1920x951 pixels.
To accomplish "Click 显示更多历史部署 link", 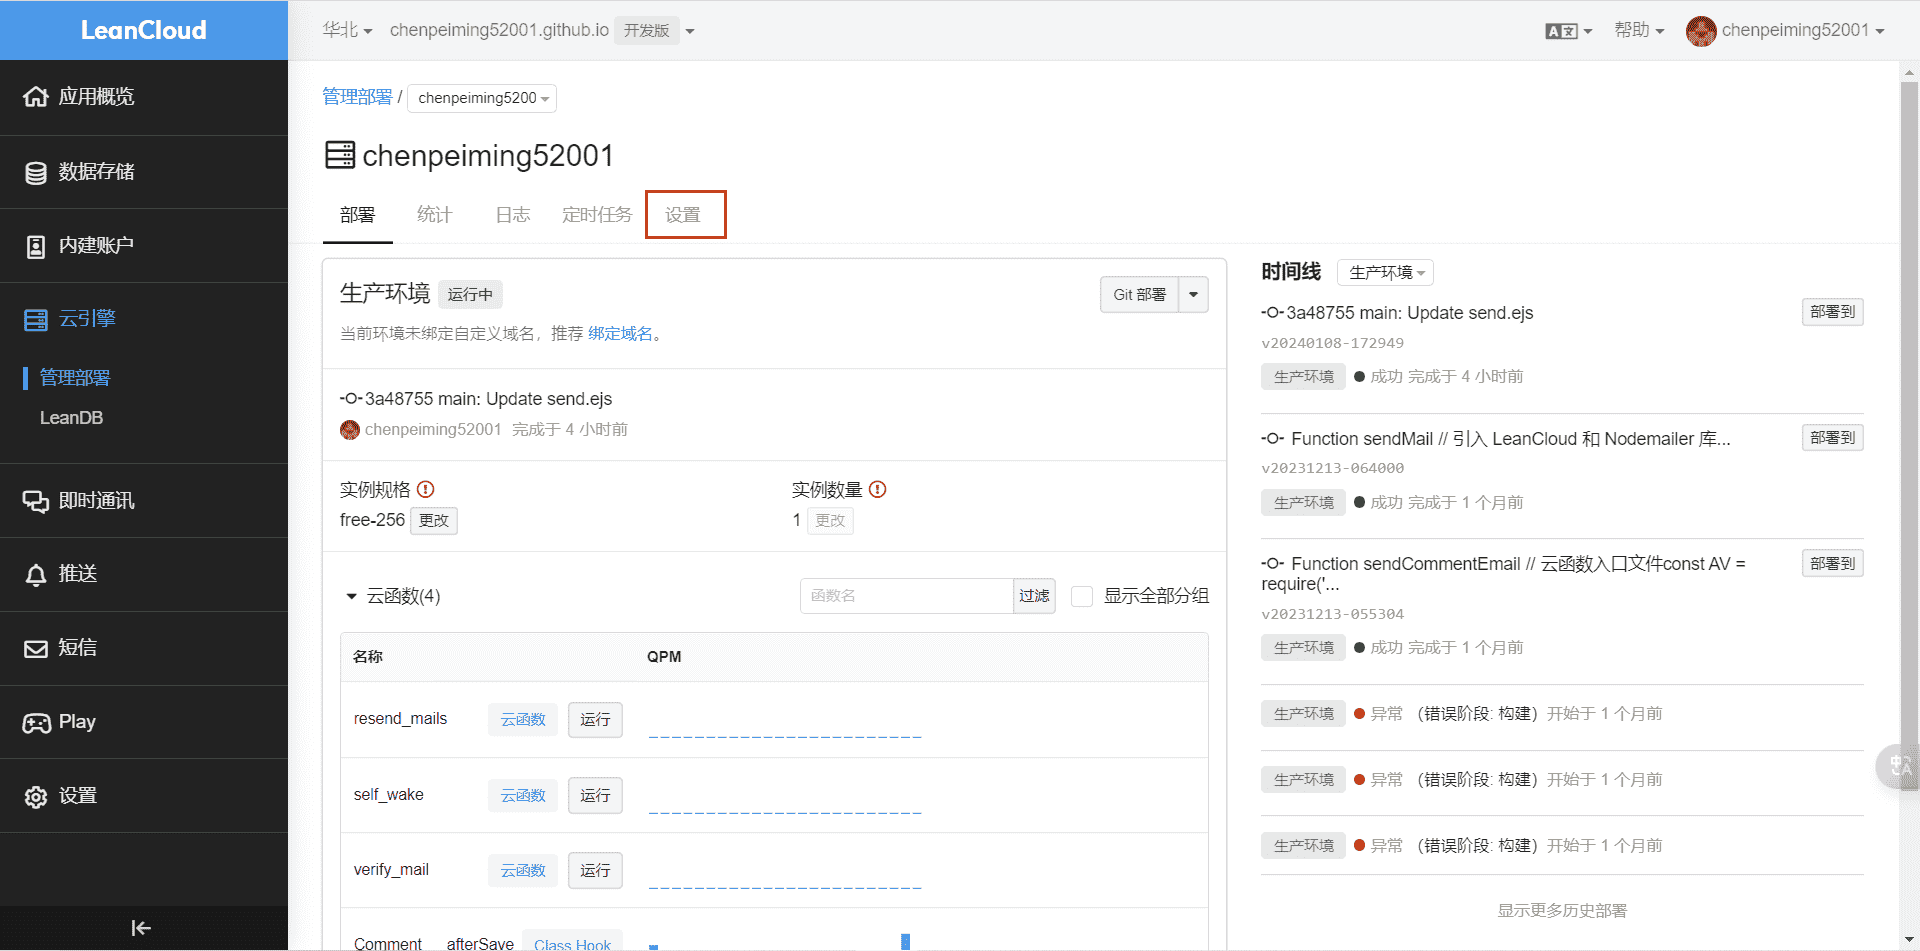I will (1562, 911).
